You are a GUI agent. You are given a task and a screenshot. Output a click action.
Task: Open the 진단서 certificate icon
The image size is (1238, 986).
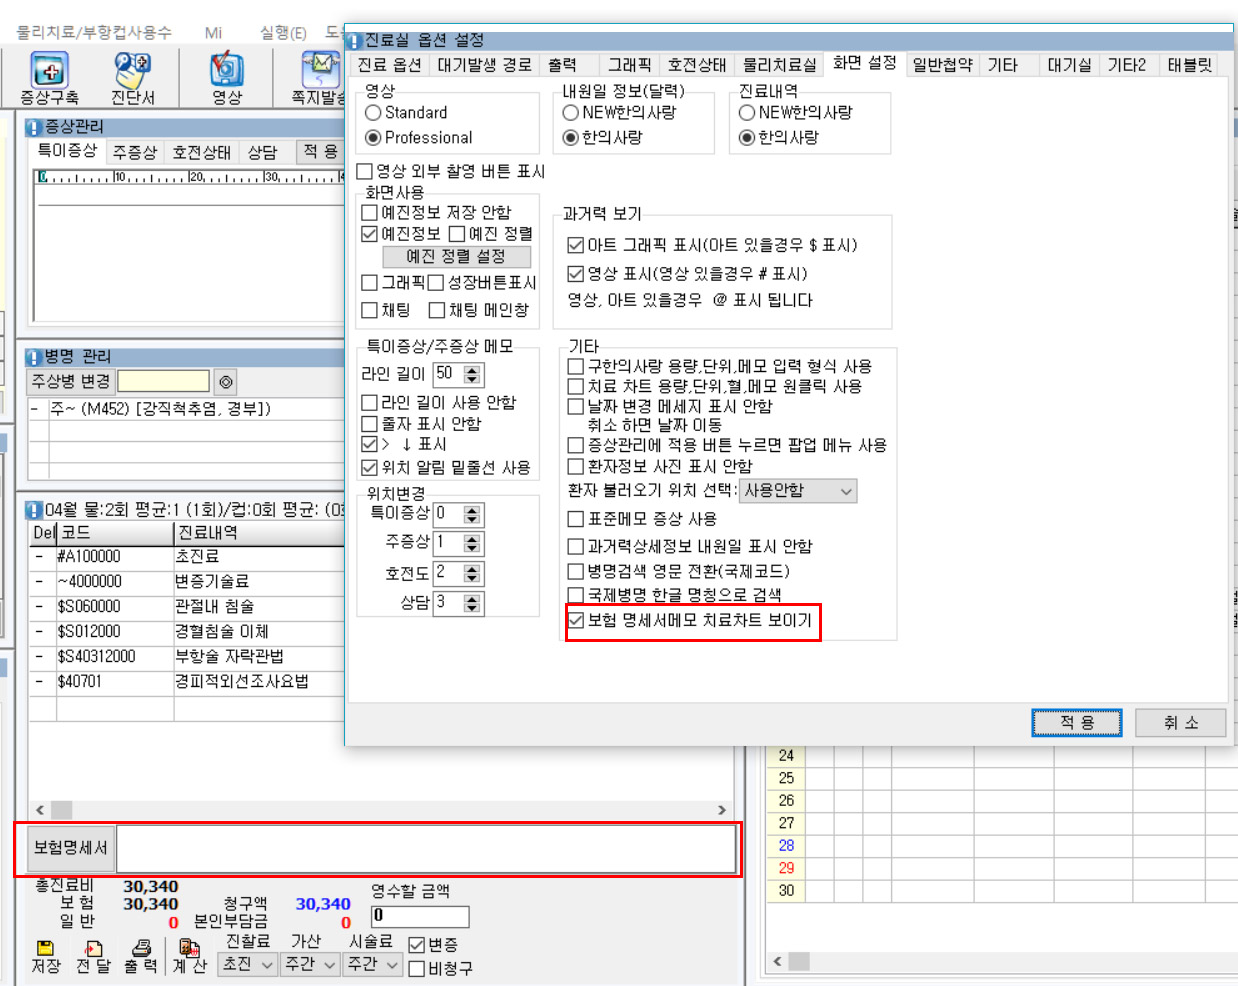tap(132, 72)
